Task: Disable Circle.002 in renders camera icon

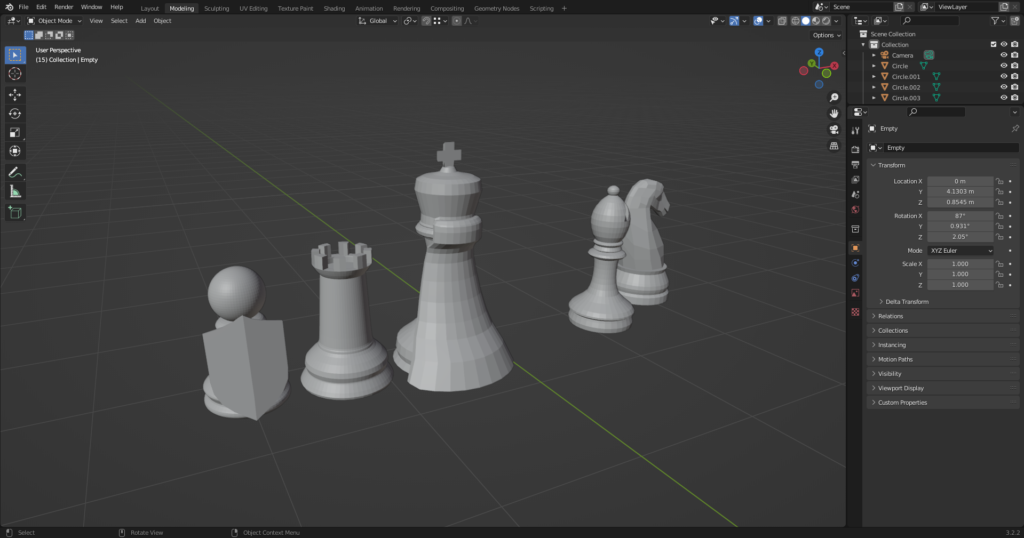Action: pos(1014,87)
